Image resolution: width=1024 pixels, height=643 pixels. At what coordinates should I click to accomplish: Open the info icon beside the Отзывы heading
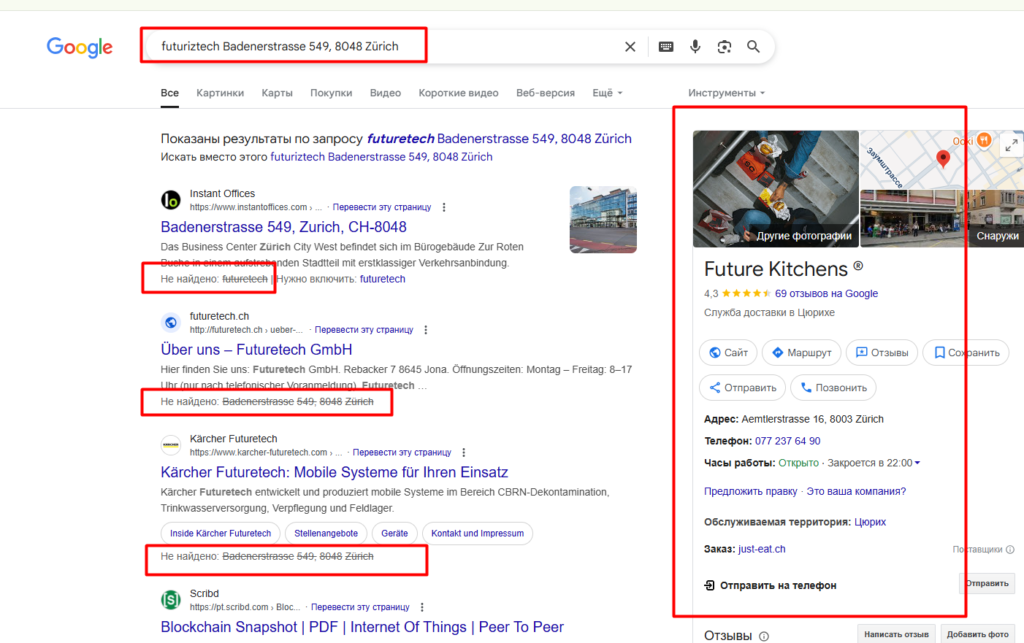pos(763,636)
